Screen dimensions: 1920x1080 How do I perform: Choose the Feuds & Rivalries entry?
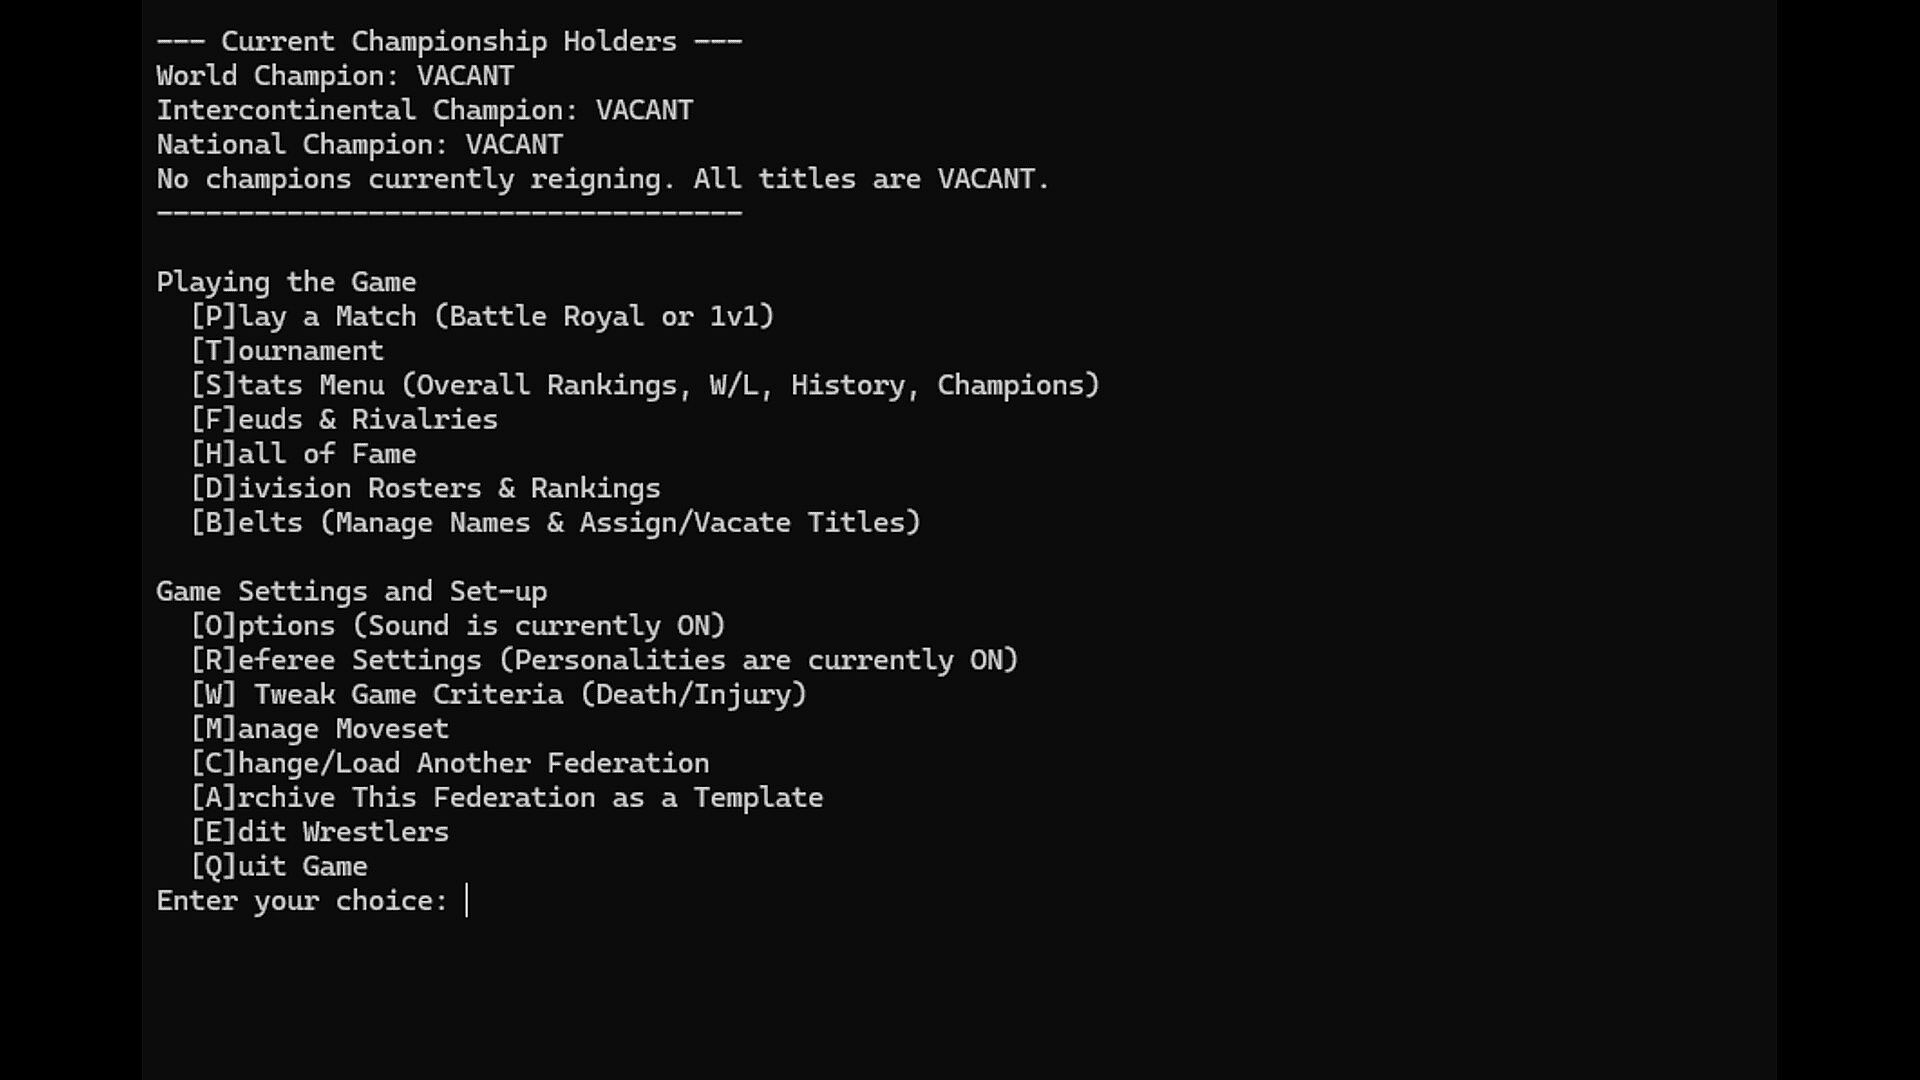click(x=344, y=419)
